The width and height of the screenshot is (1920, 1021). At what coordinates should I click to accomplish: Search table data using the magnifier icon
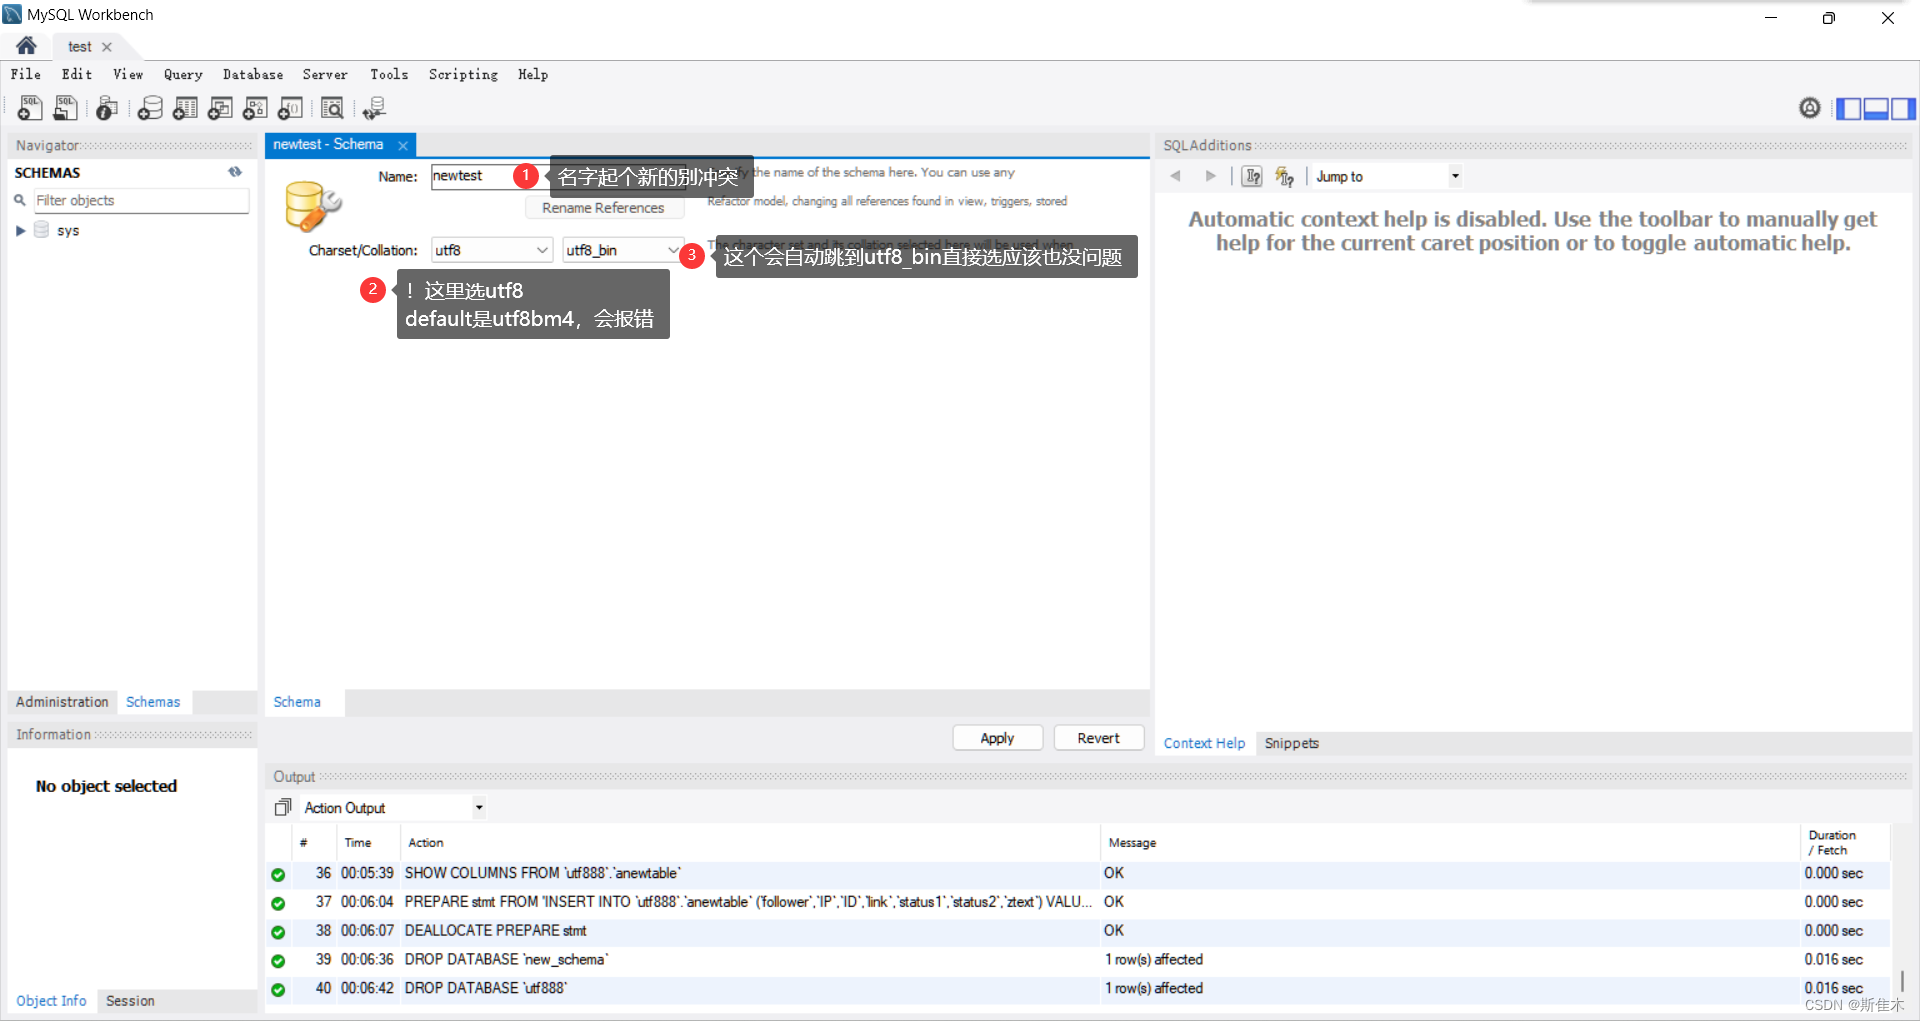[x=332, y=108]
